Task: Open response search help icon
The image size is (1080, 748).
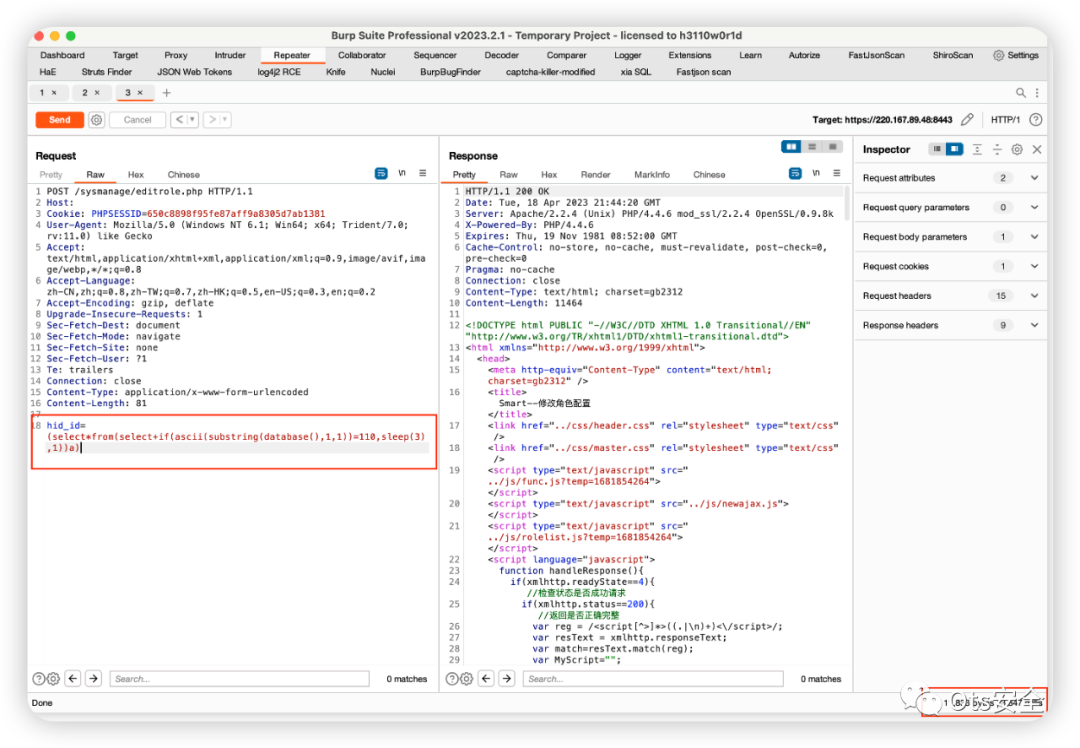Action: [452, 679]
